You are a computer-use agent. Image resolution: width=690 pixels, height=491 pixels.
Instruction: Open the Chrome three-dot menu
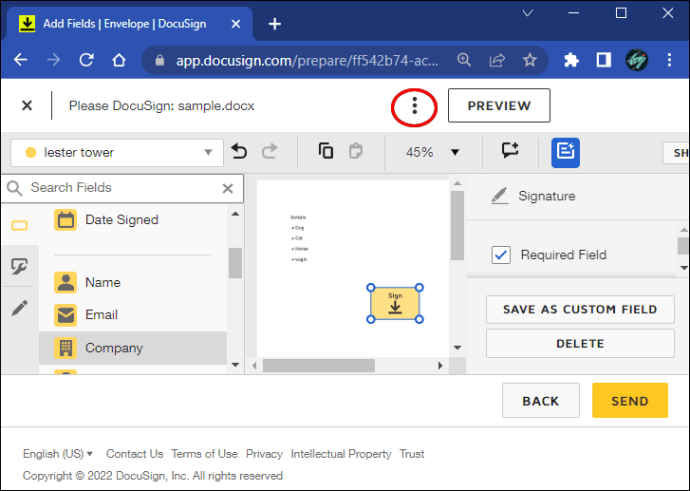pos(669,60)
